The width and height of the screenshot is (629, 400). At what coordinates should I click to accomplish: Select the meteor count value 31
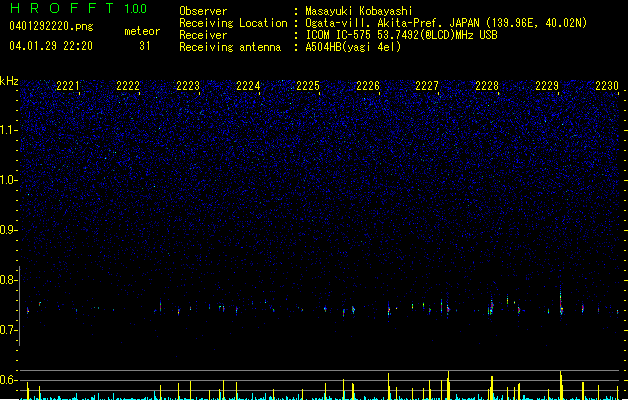145,46
